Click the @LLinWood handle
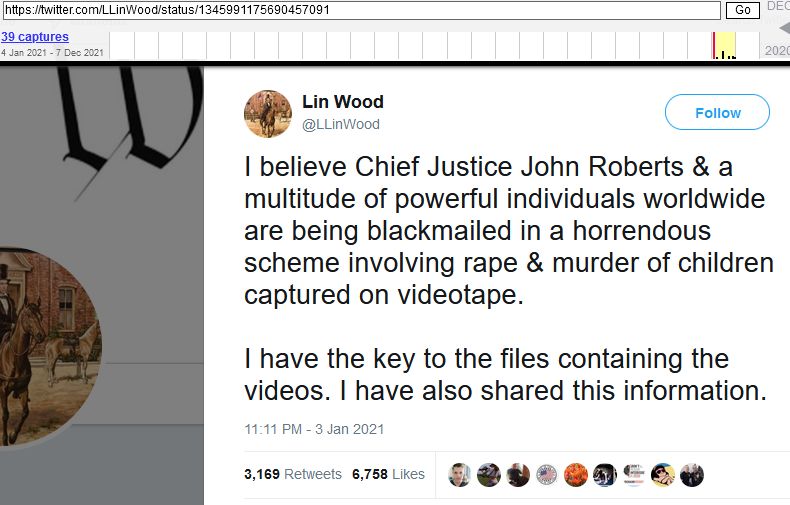Screen dimensions: 790x505 [x=341, y=124]
